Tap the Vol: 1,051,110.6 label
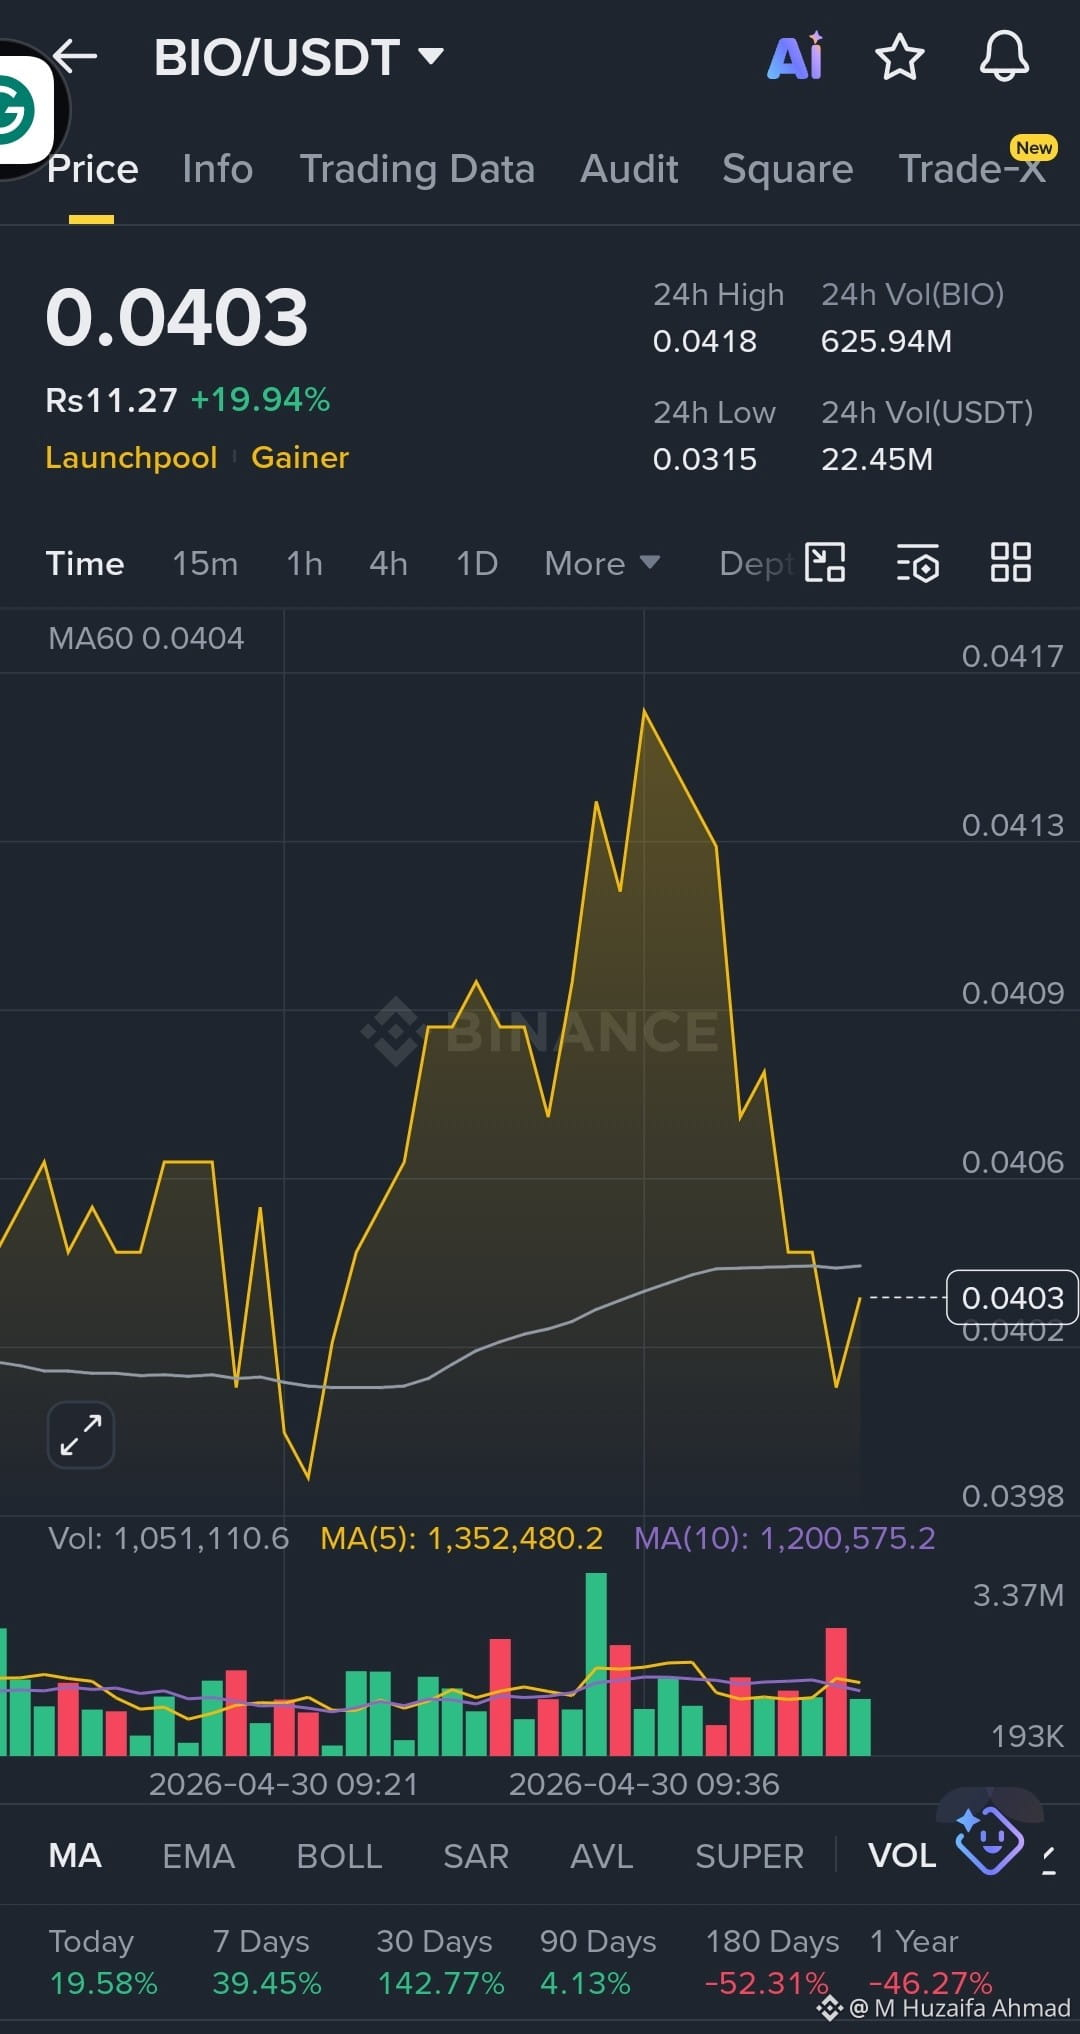The image size is (1080, 2034). coord(169,1538)
